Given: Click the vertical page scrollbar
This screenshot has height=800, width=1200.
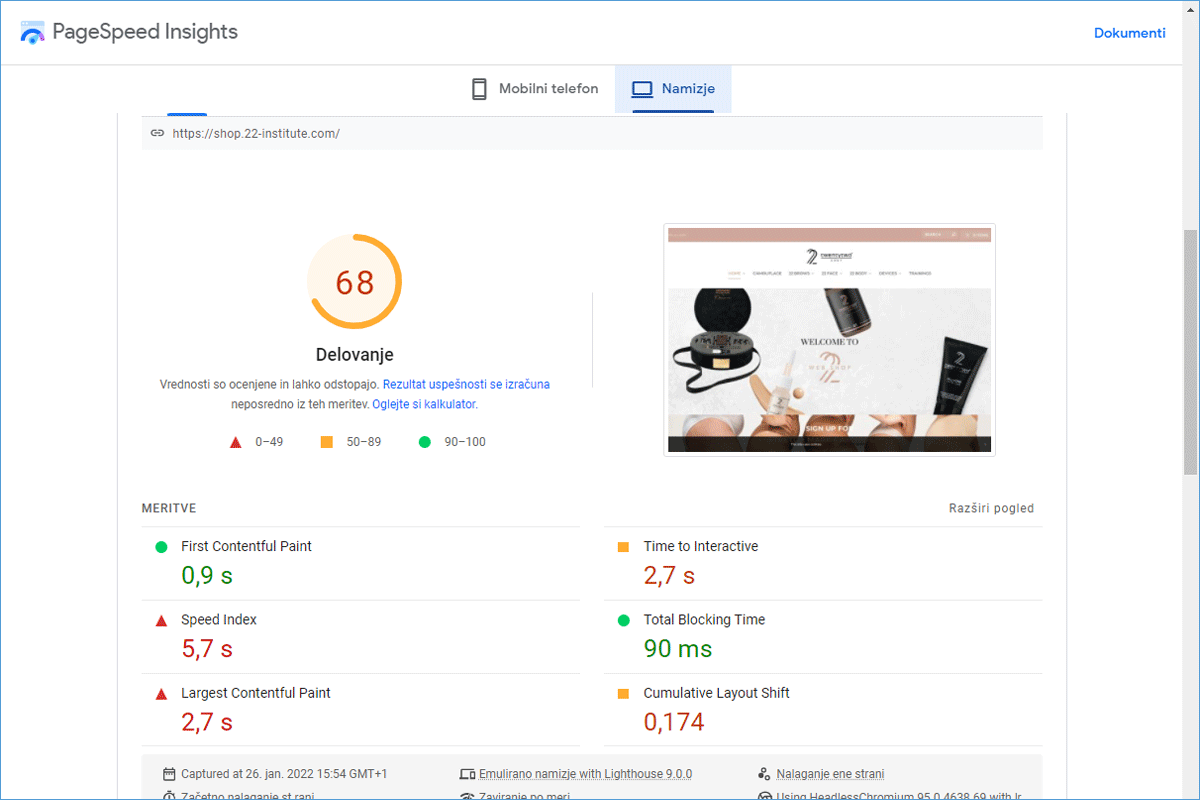Looking at the screenshot, I should coord(1189,350).
